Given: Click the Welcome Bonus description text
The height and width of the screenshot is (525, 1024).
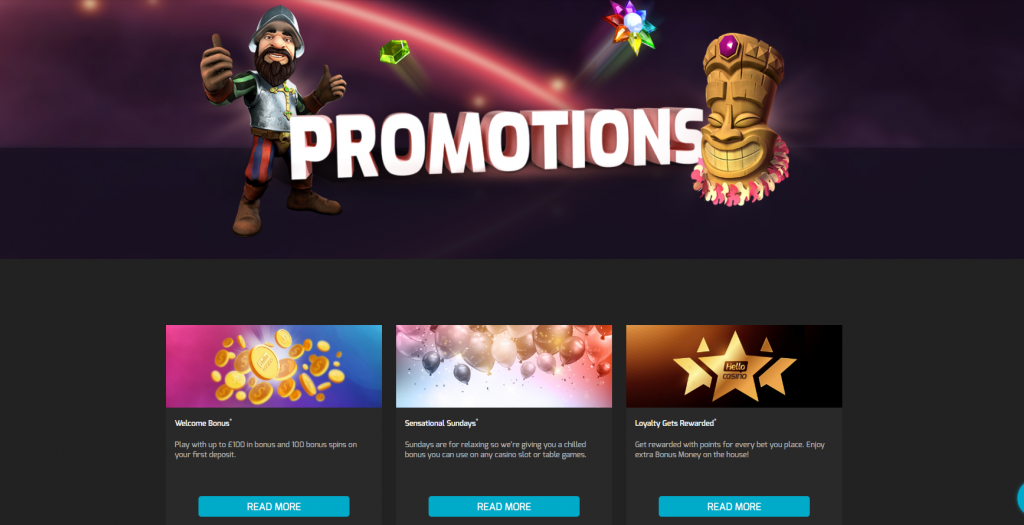Looking at the screenshot, I should click(266, 449).
